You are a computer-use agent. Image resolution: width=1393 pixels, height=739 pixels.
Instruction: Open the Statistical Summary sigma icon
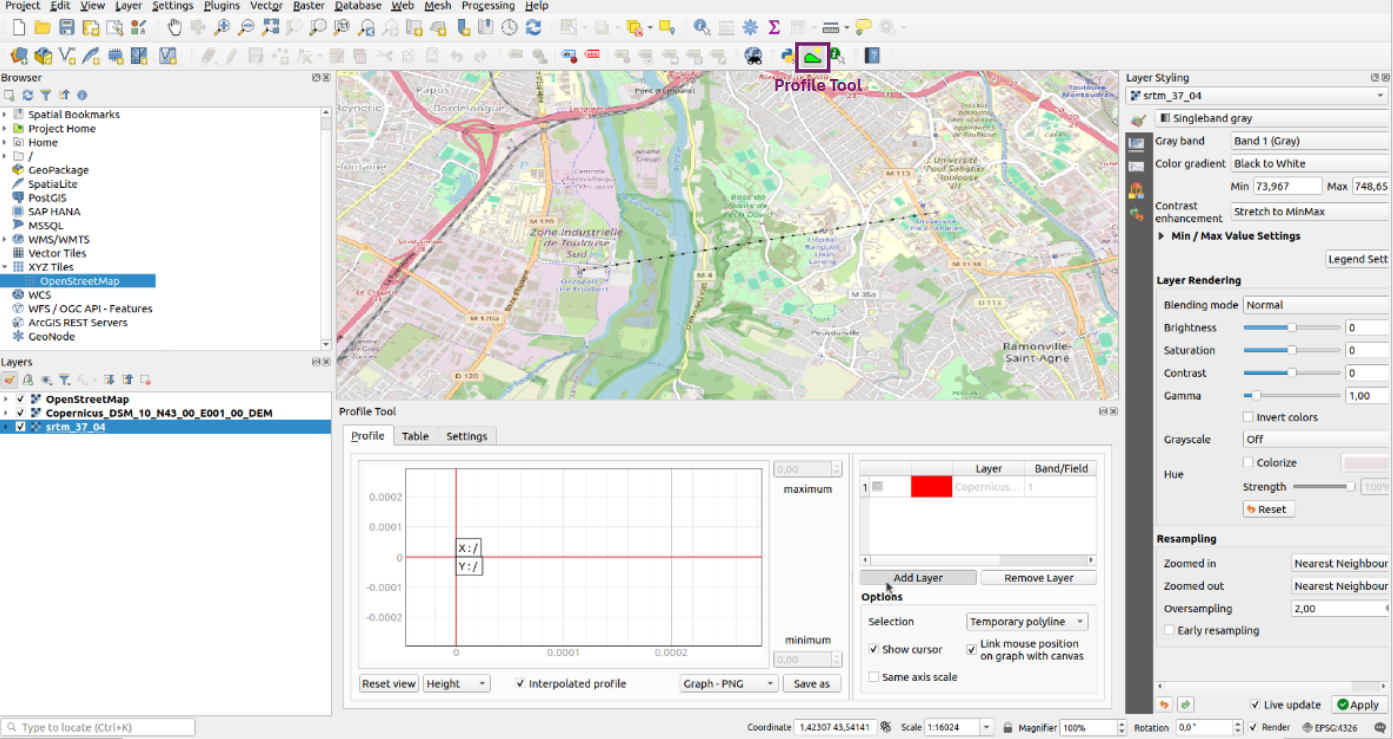774,27
